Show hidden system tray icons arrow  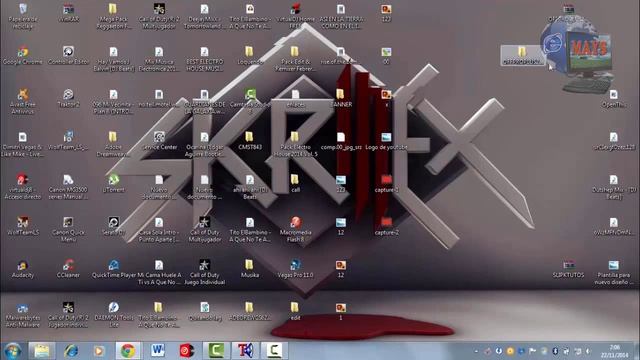[x=476, y=351]
